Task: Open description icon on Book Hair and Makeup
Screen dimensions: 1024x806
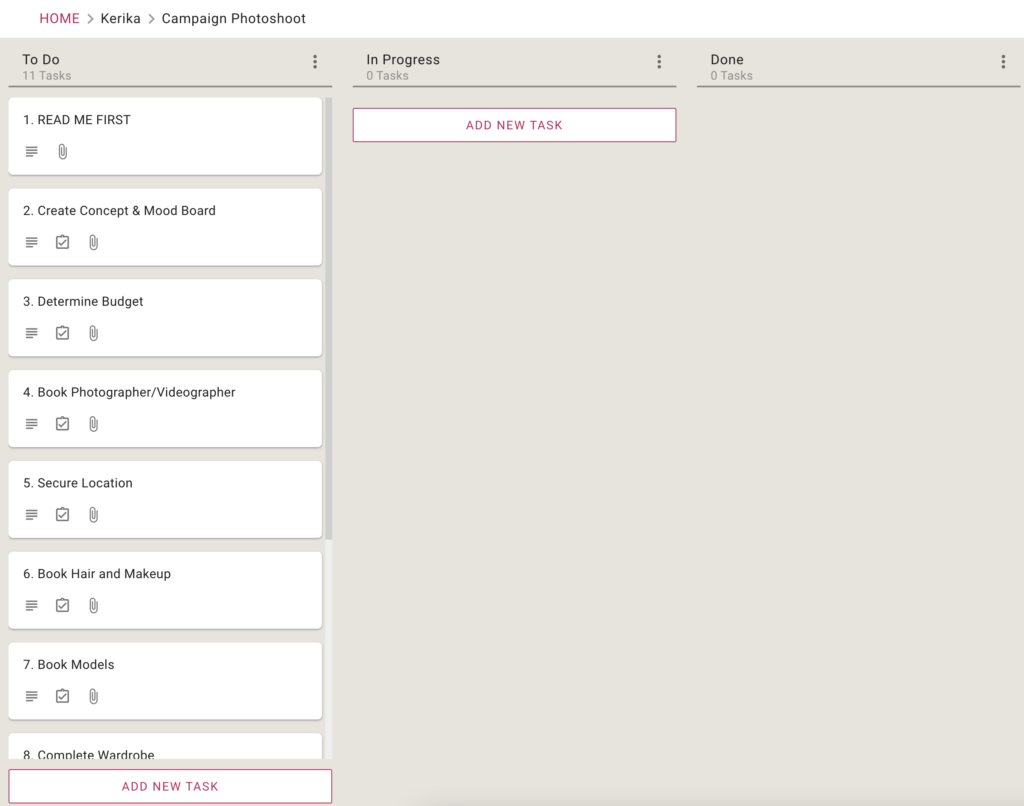Action: (x=31, y=605)
